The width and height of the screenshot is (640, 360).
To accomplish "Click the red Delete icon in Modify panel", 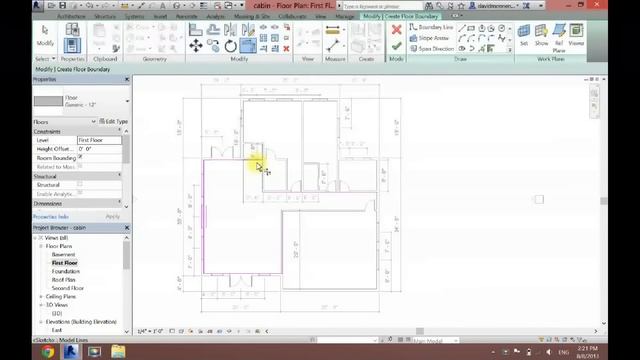I will [x=287, y=49].
